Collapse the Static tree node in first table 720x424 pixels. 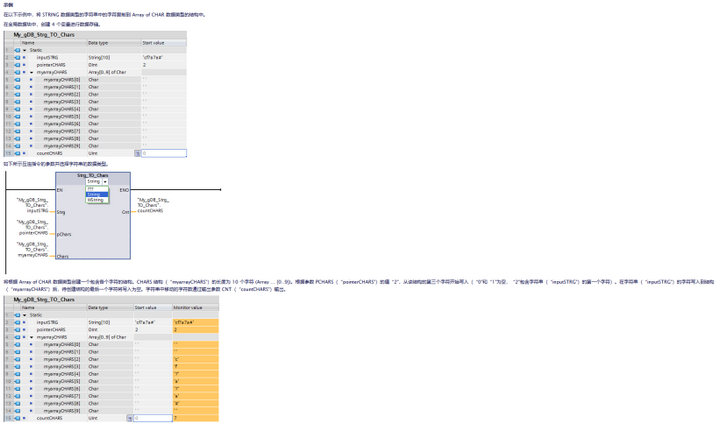click(24, 49)
